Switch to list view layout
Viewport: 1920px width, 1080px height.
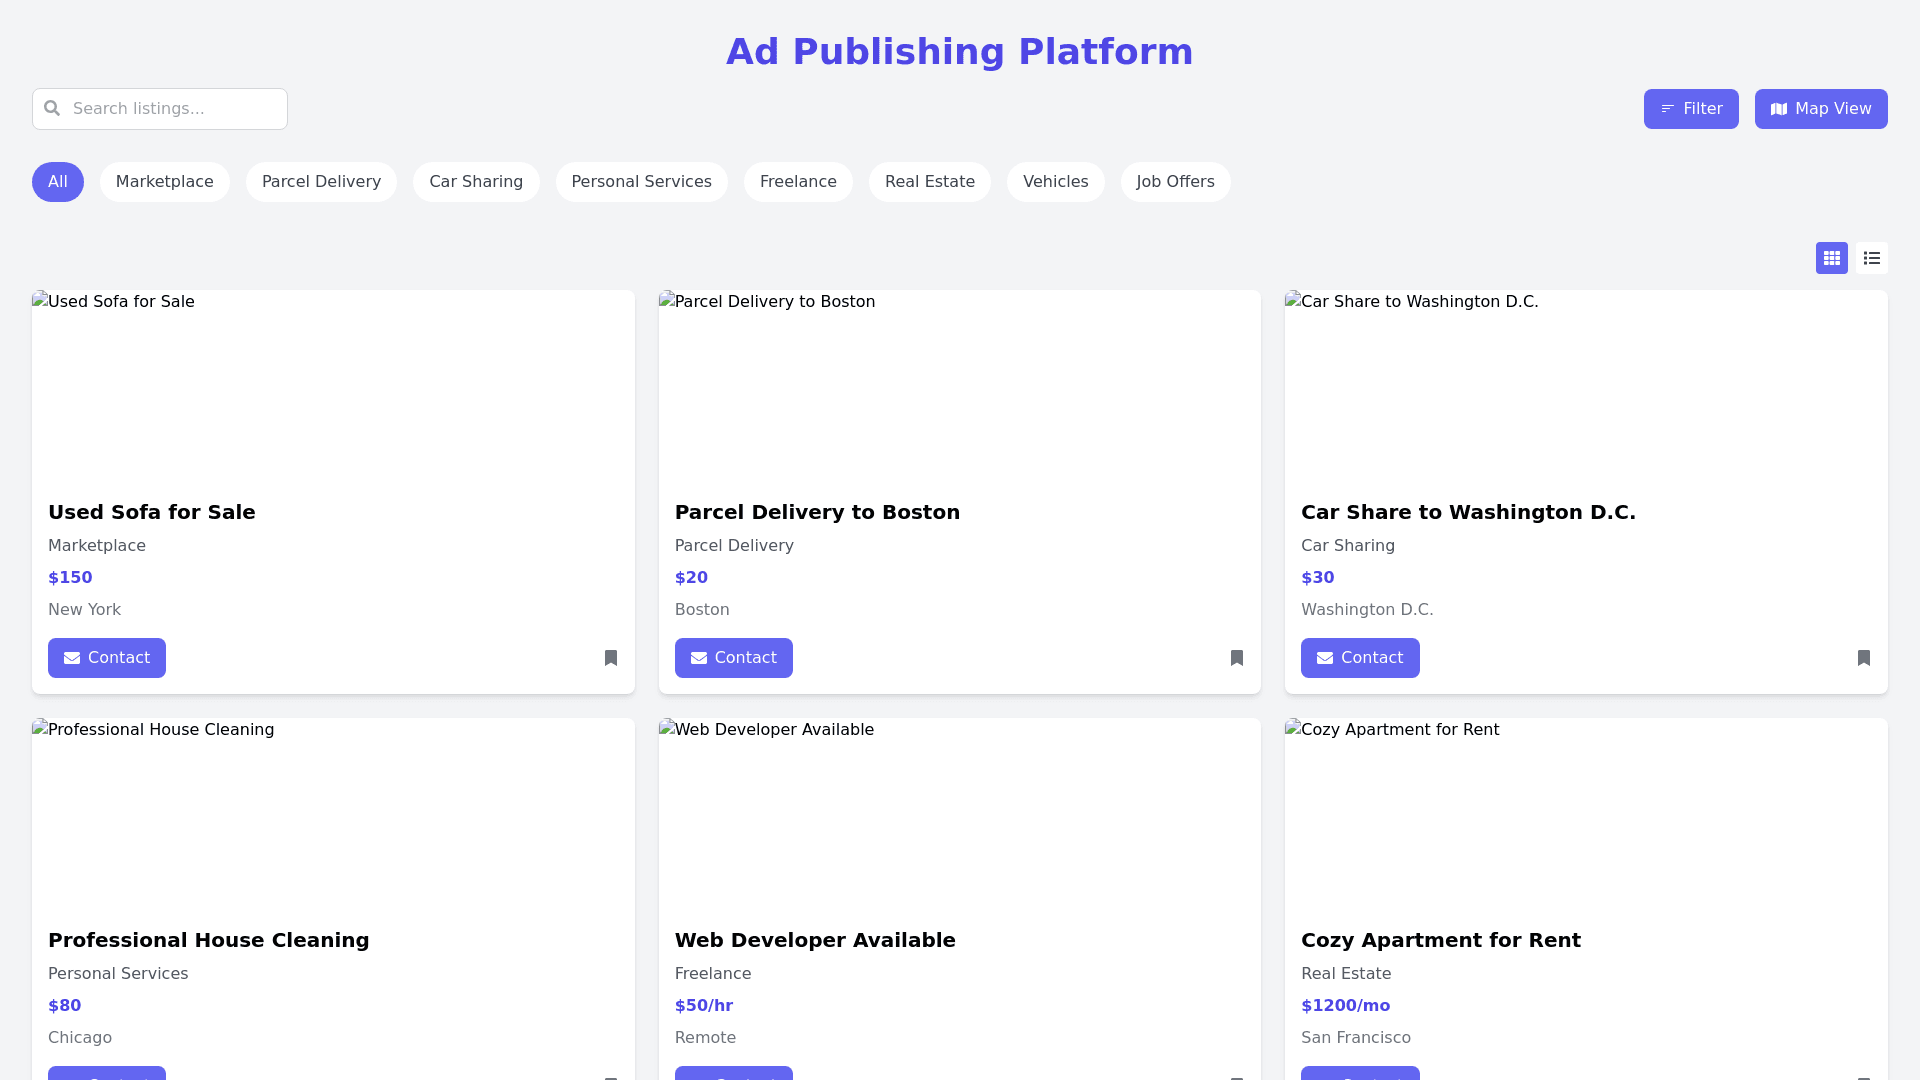point(1872,258)
